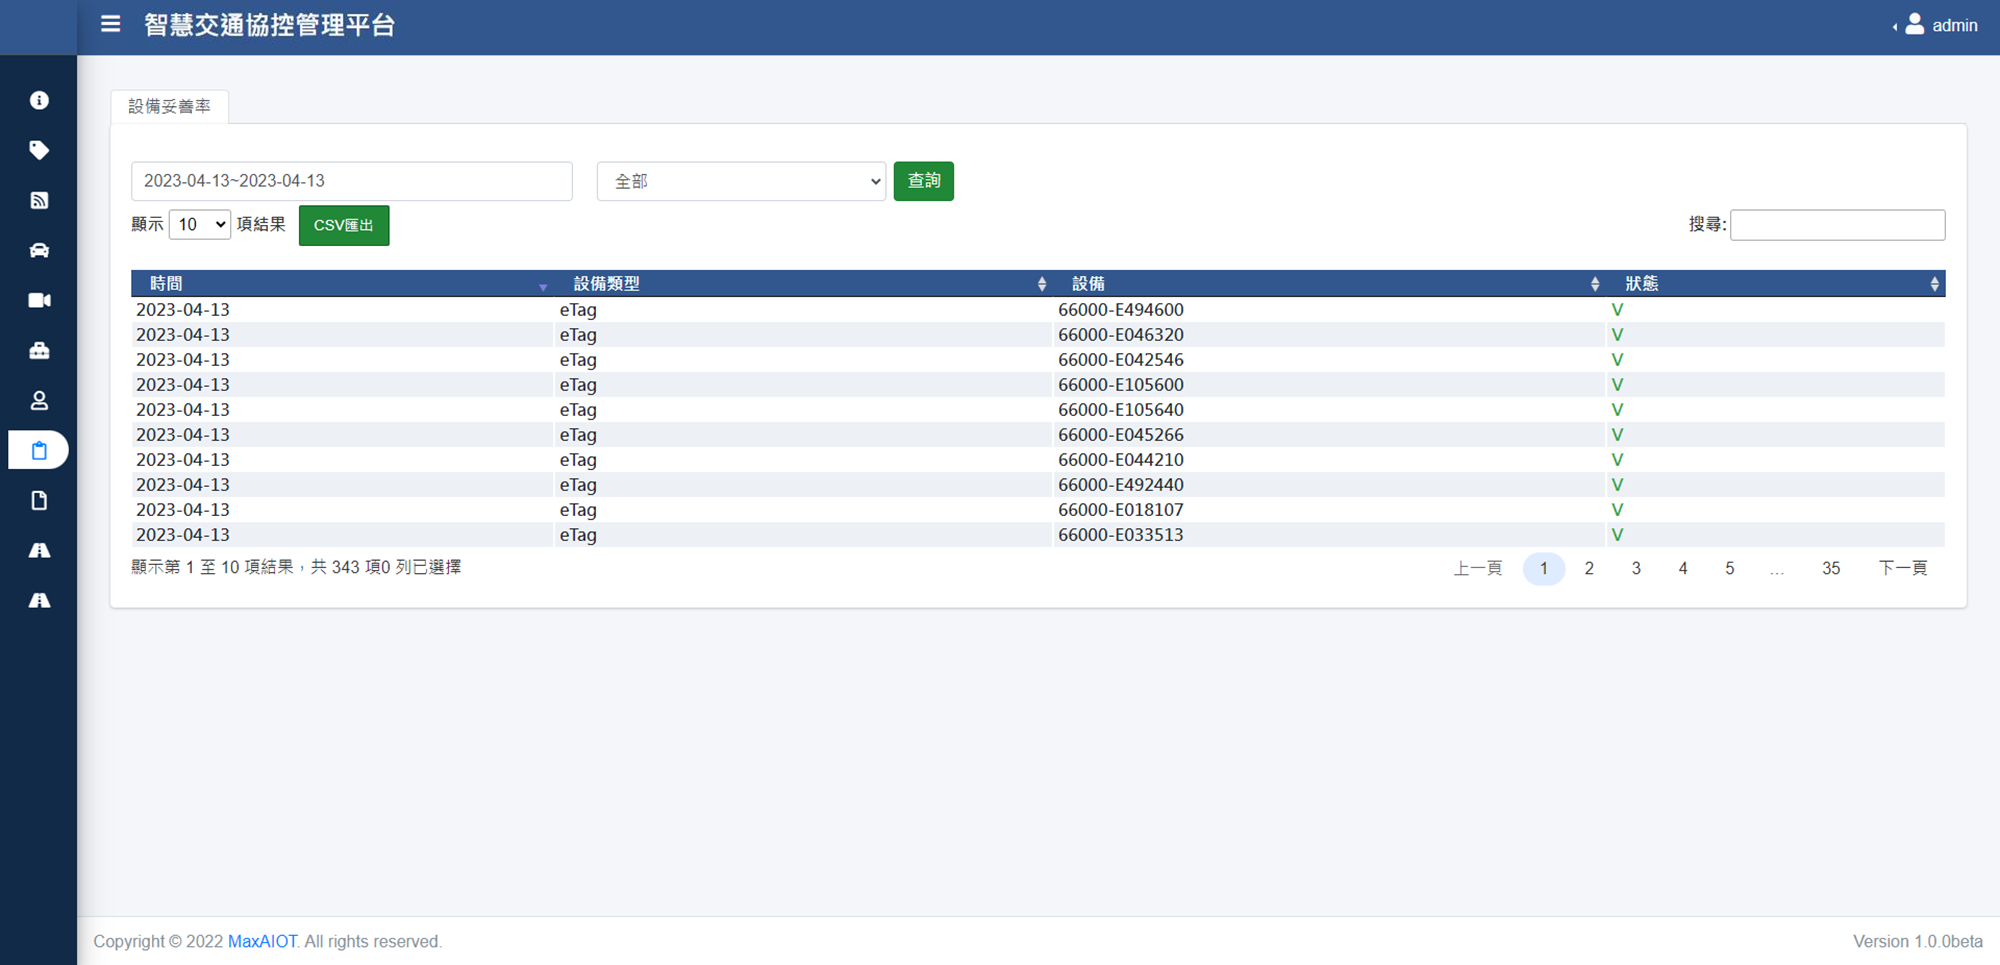Open the info icon in sidebar
This screenshot has height=965, width=2000.
39,100
